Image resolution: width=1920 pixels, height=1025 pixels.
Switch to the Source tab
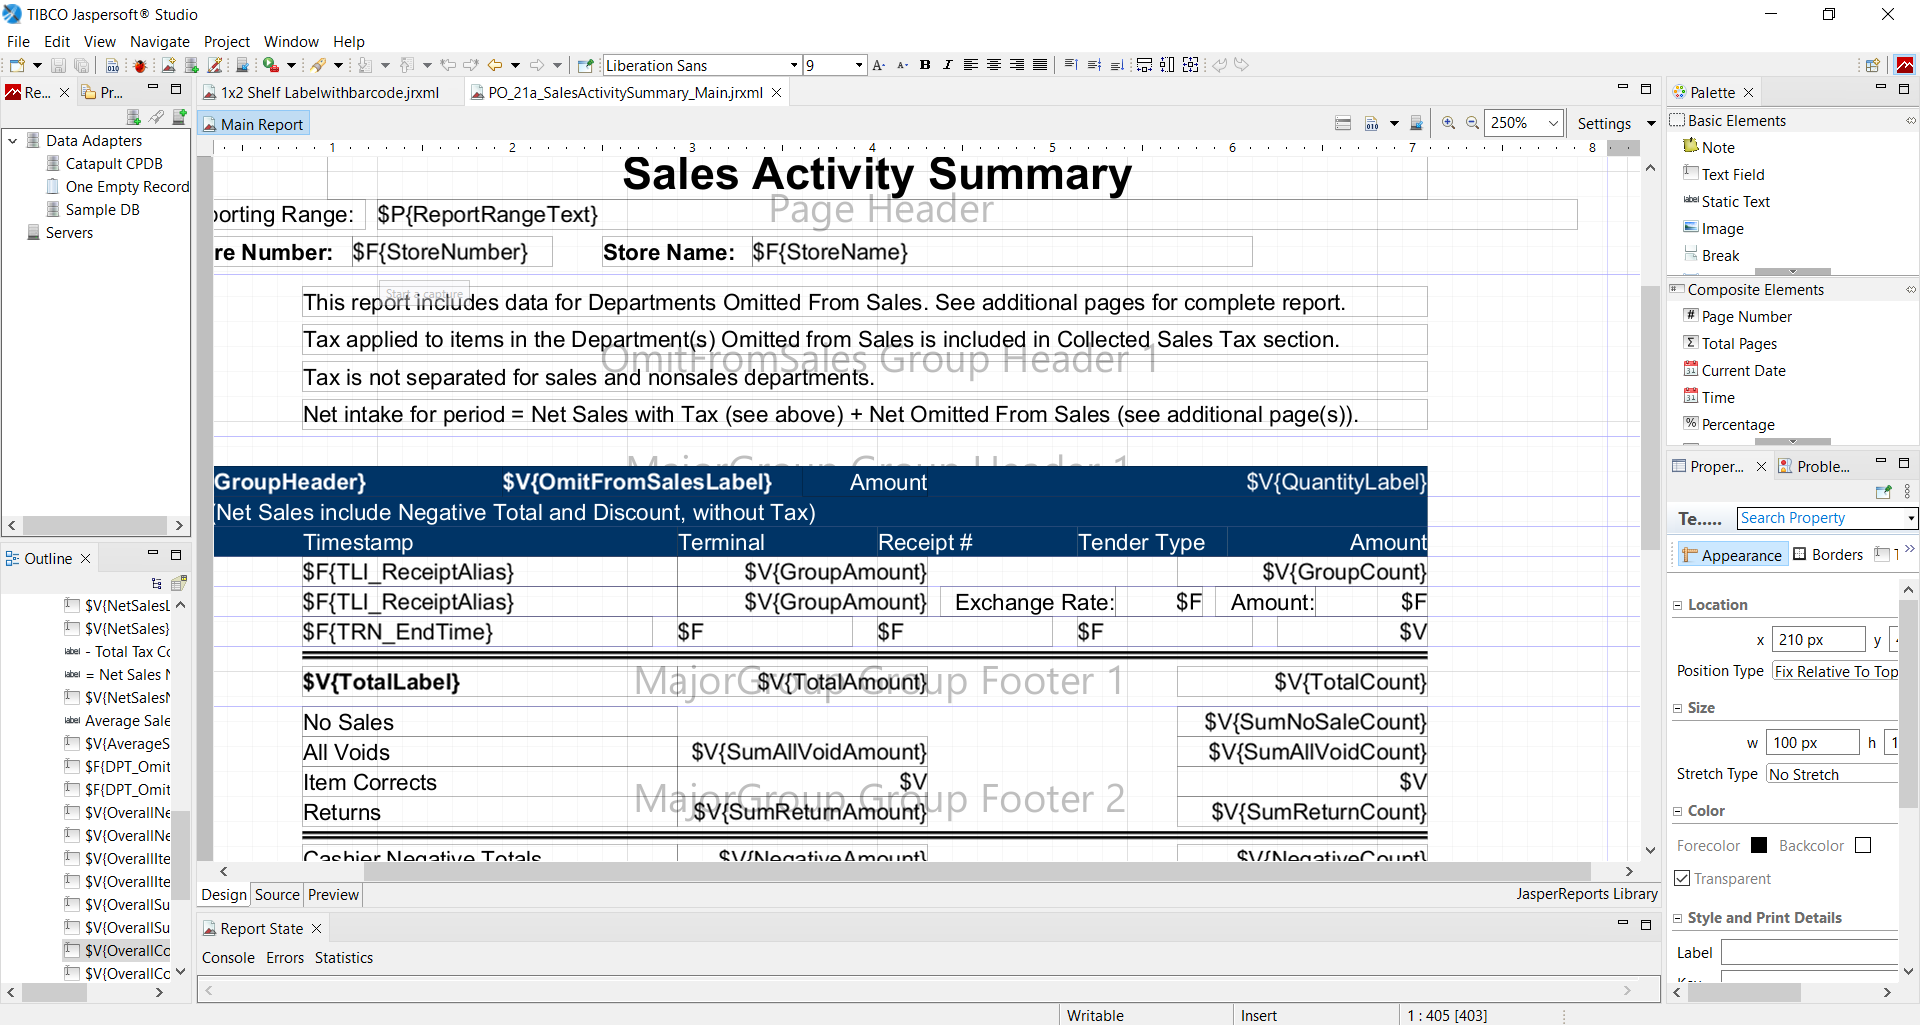tap(277, 895)
